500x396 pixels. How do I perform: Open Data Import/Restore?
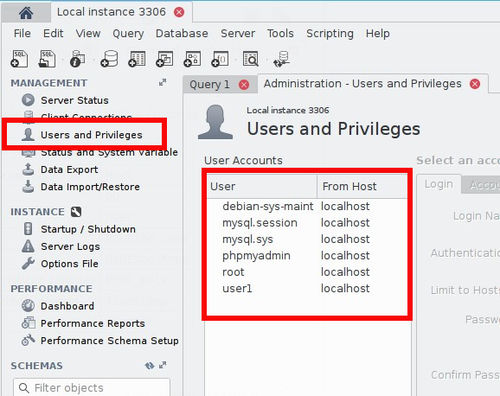90,187
